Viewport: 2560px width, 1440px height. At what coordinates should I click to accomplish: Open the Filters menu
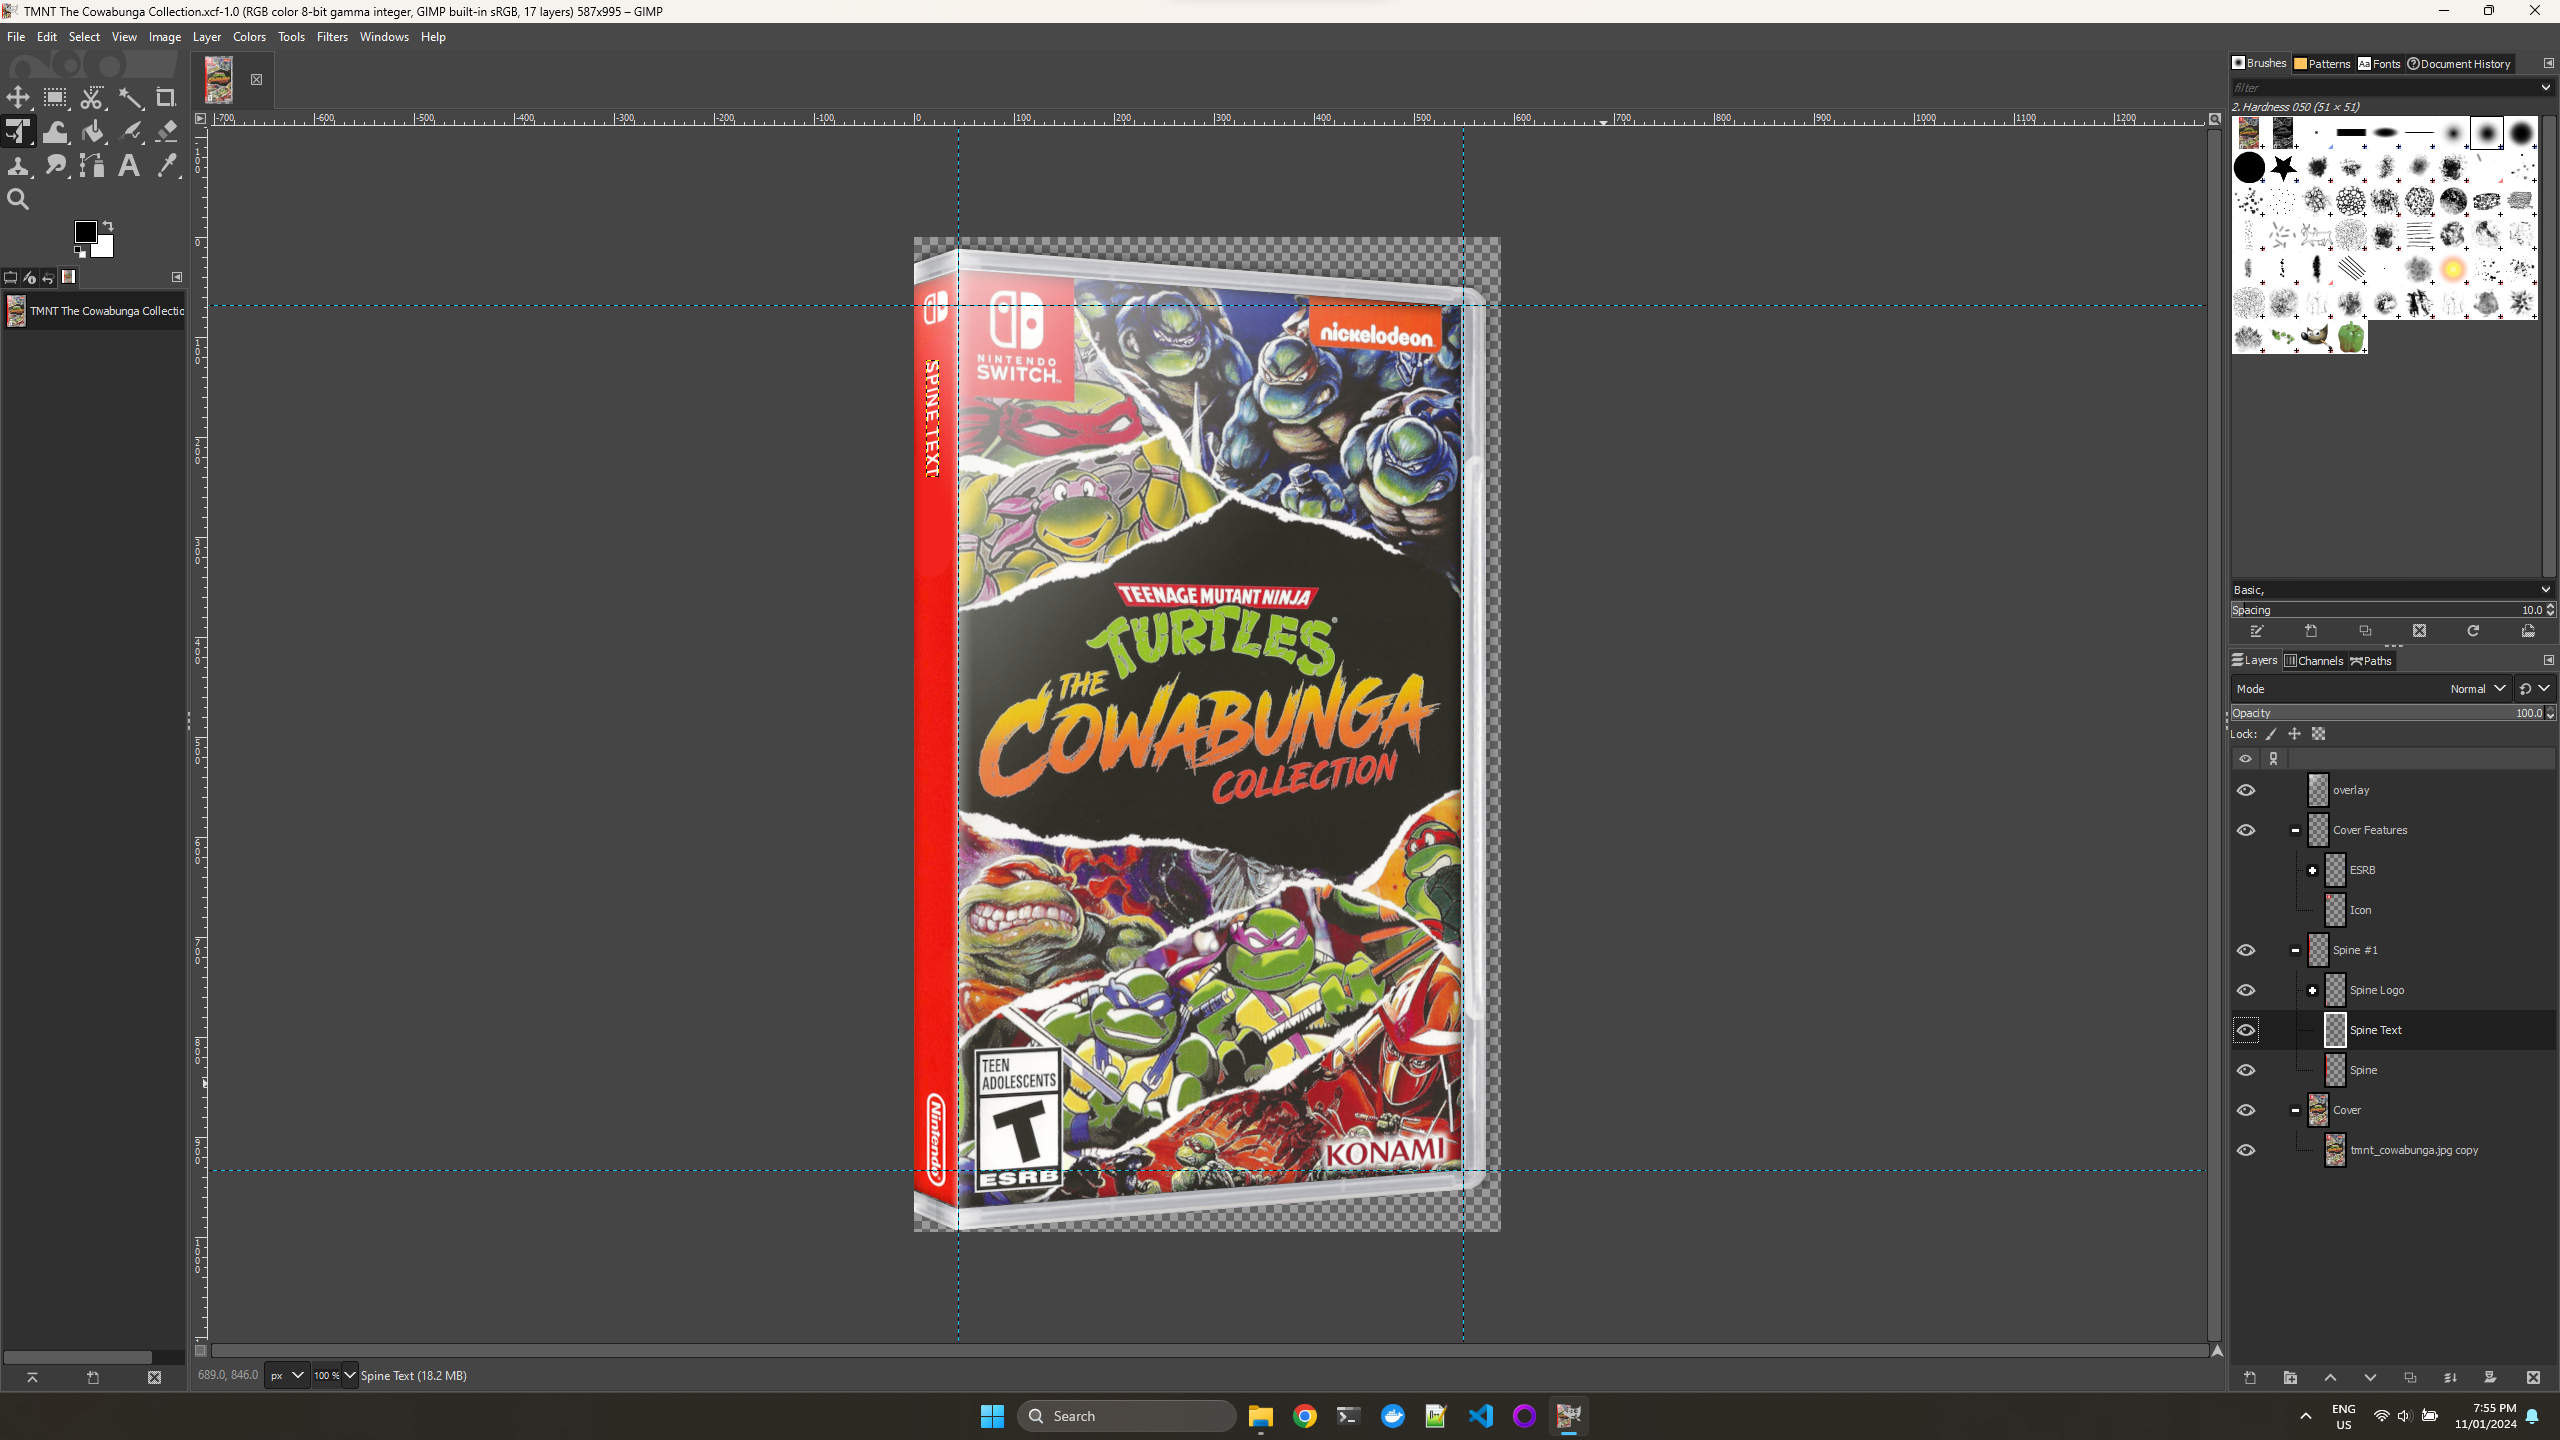(332, 37)
